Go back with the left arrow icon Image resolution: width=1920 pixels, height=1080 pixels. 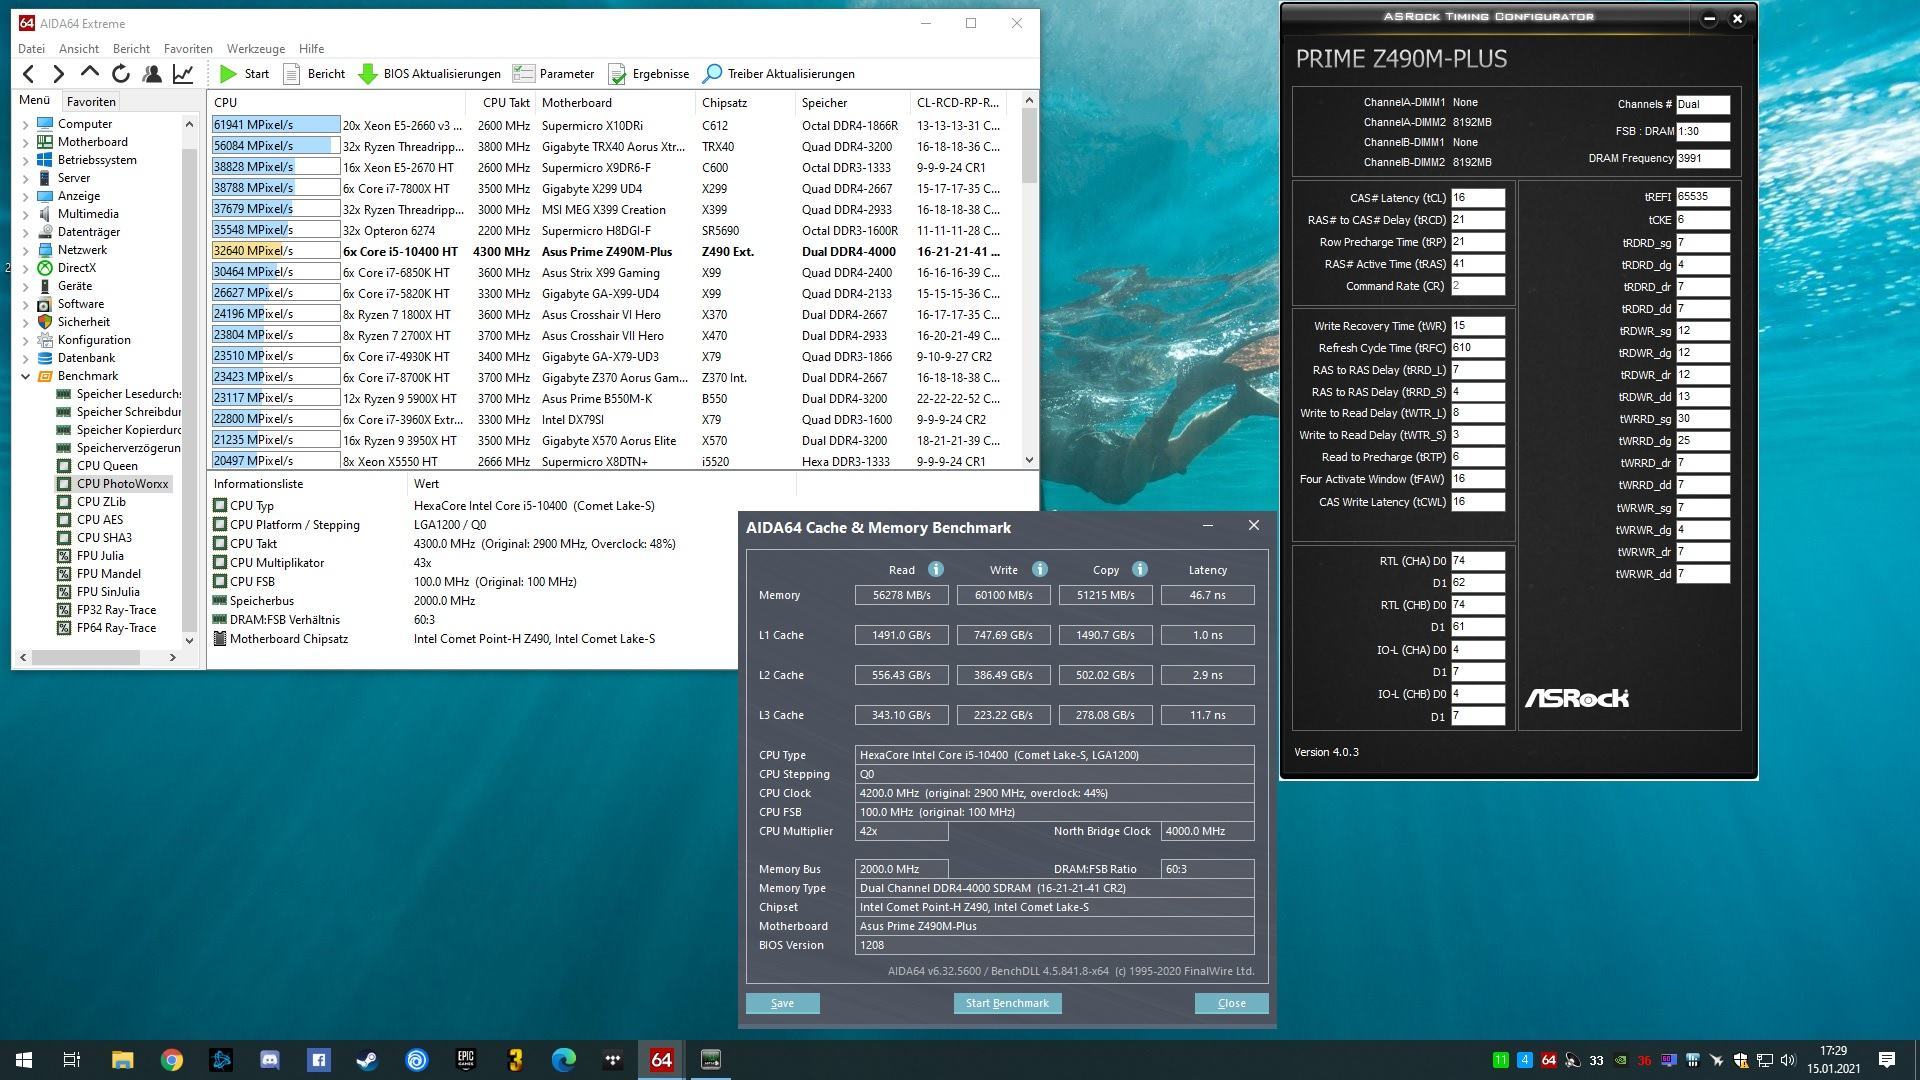coord(29,74)
